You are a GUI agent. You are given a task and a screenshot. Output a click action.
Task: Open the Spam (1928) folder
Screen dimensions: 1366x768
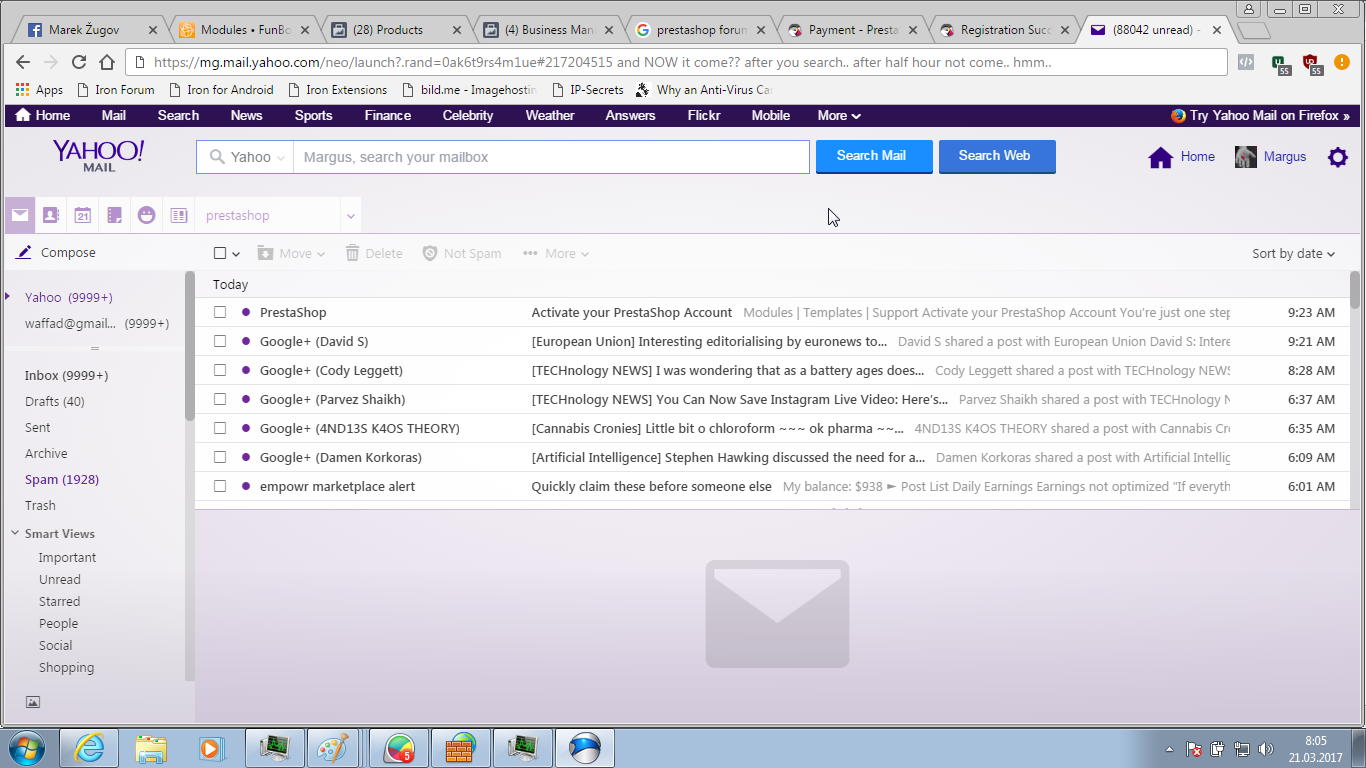click(62, 479)
